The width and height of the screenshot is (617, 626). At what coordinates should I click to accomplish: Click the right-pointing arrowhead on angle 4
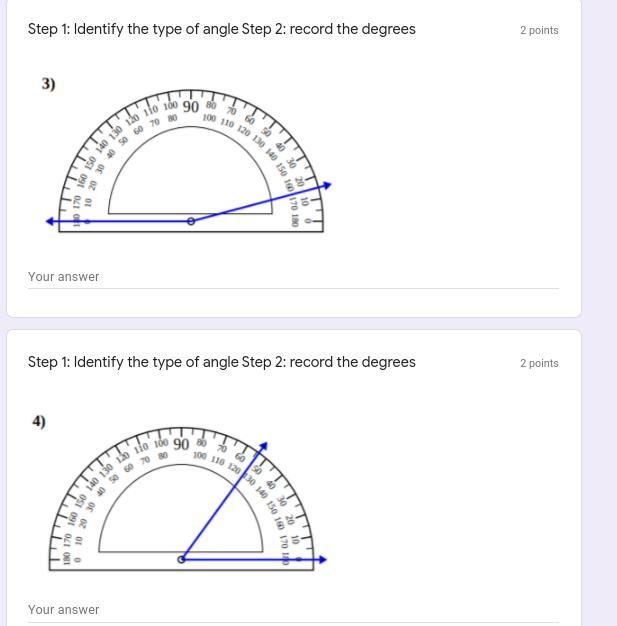point(323,560)
